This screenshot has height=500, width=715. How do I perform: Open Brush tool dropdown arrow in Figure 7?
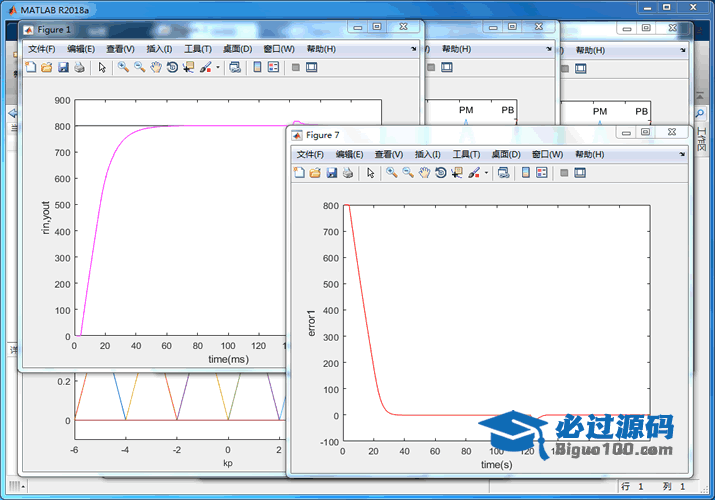[x=486, y=174]
